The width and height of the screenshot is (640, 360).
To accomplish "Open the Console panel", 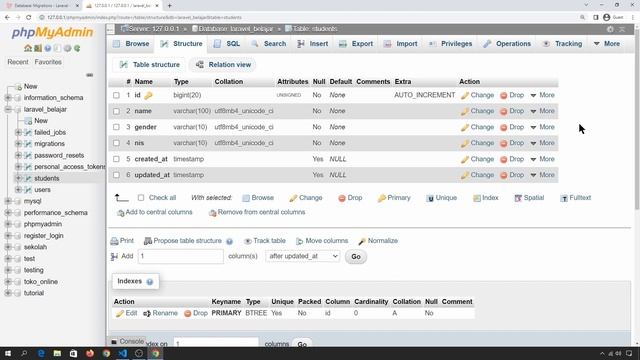I will pos(127,341).
